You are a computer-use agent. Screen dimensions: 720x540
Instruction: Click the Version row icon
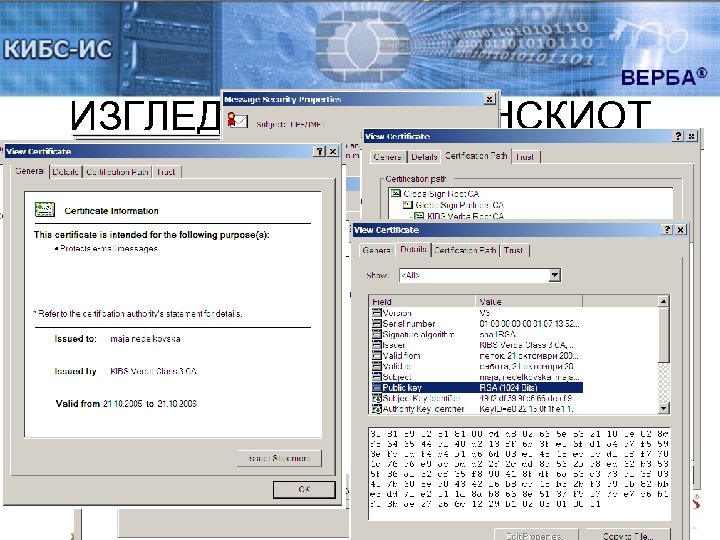tap(377, 313)
